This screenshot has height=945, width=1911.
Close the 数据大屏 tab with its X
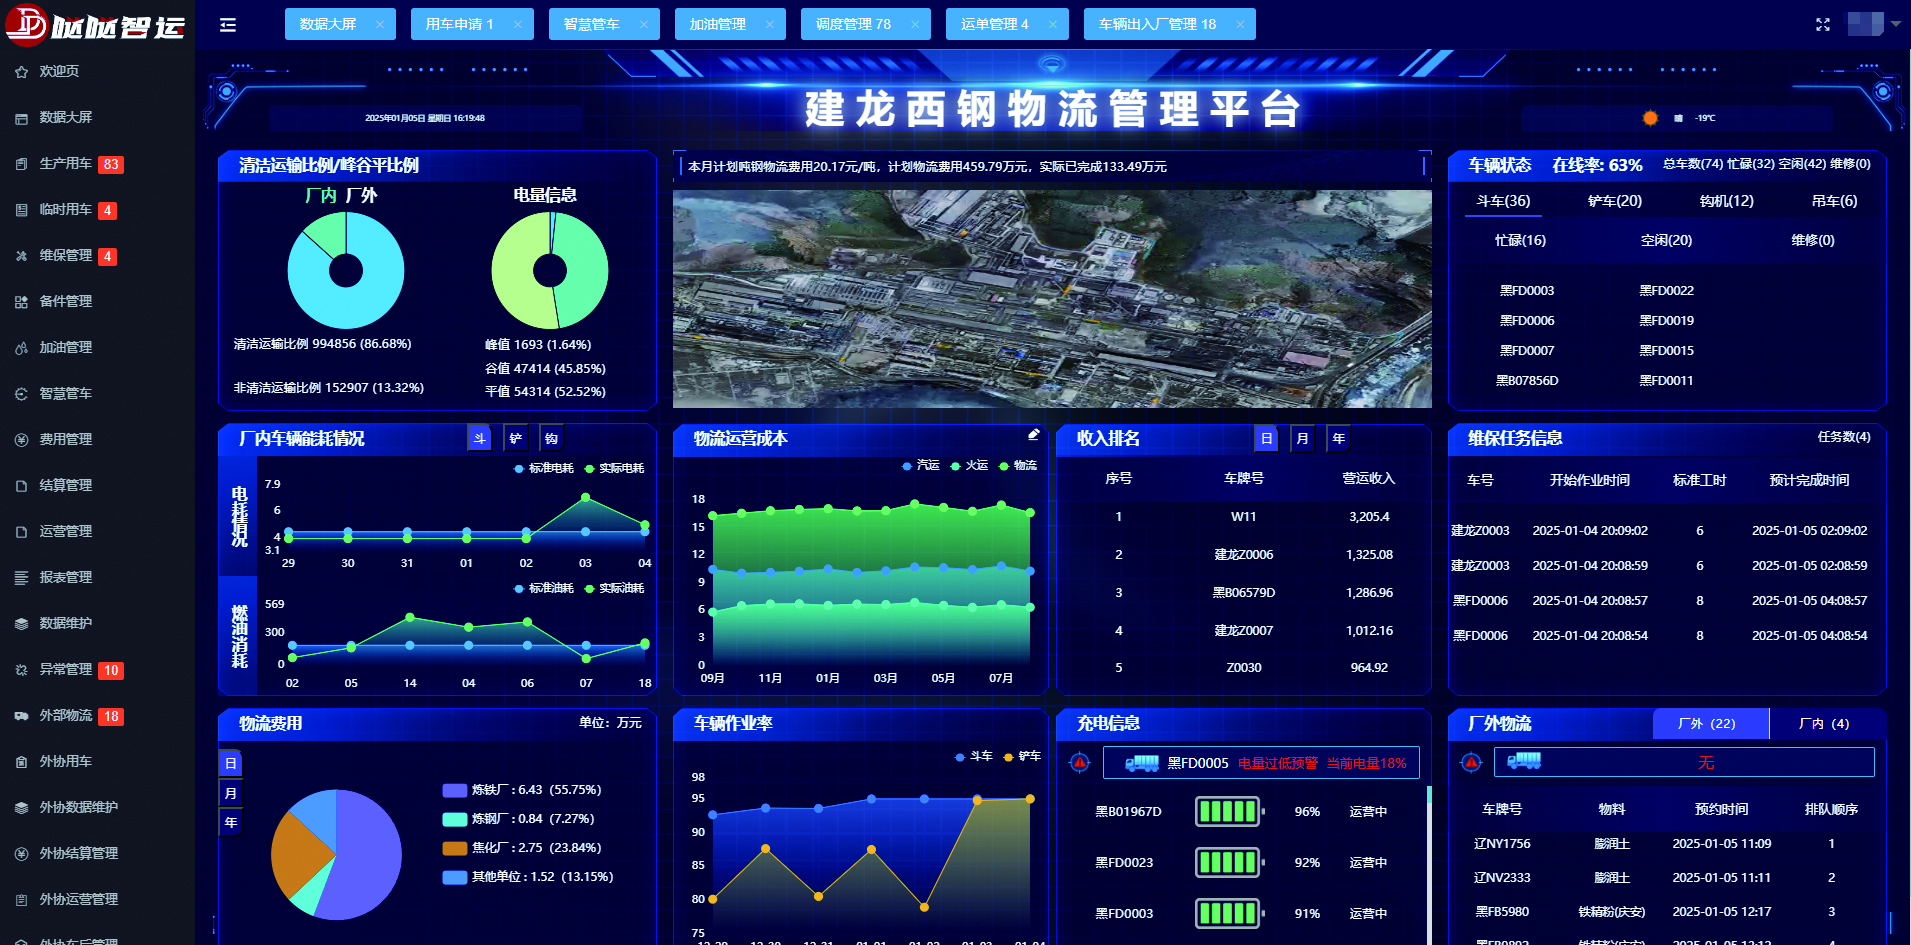(x=380, y=25)
